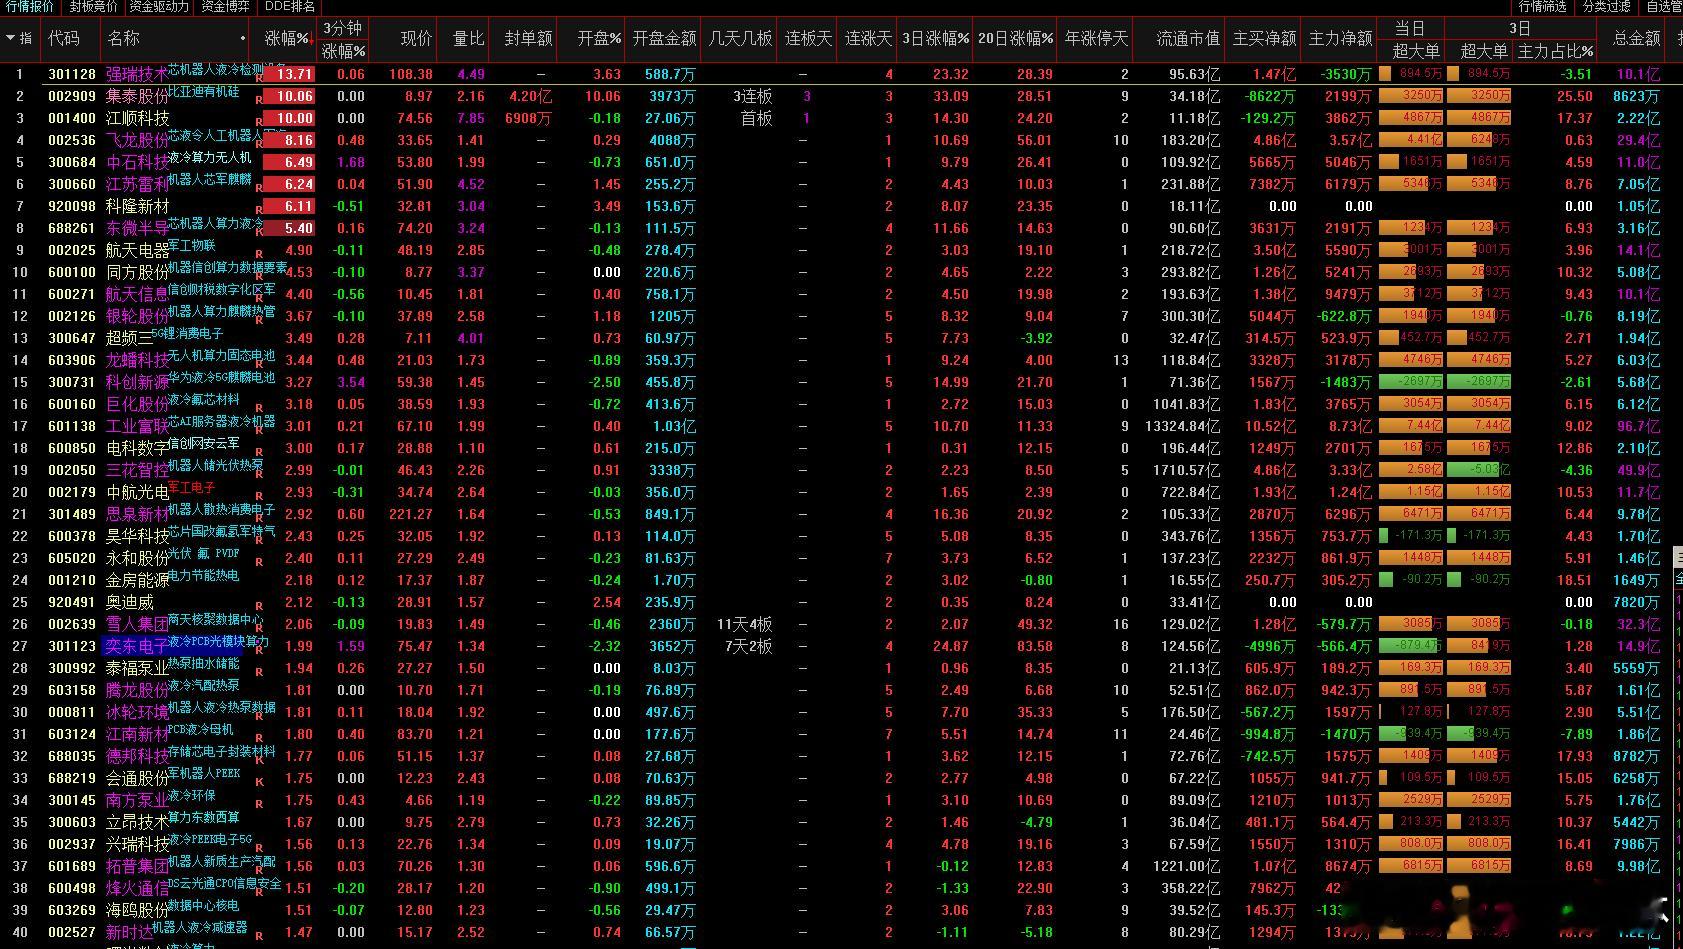Open the 封板竞价 tab

93,6
